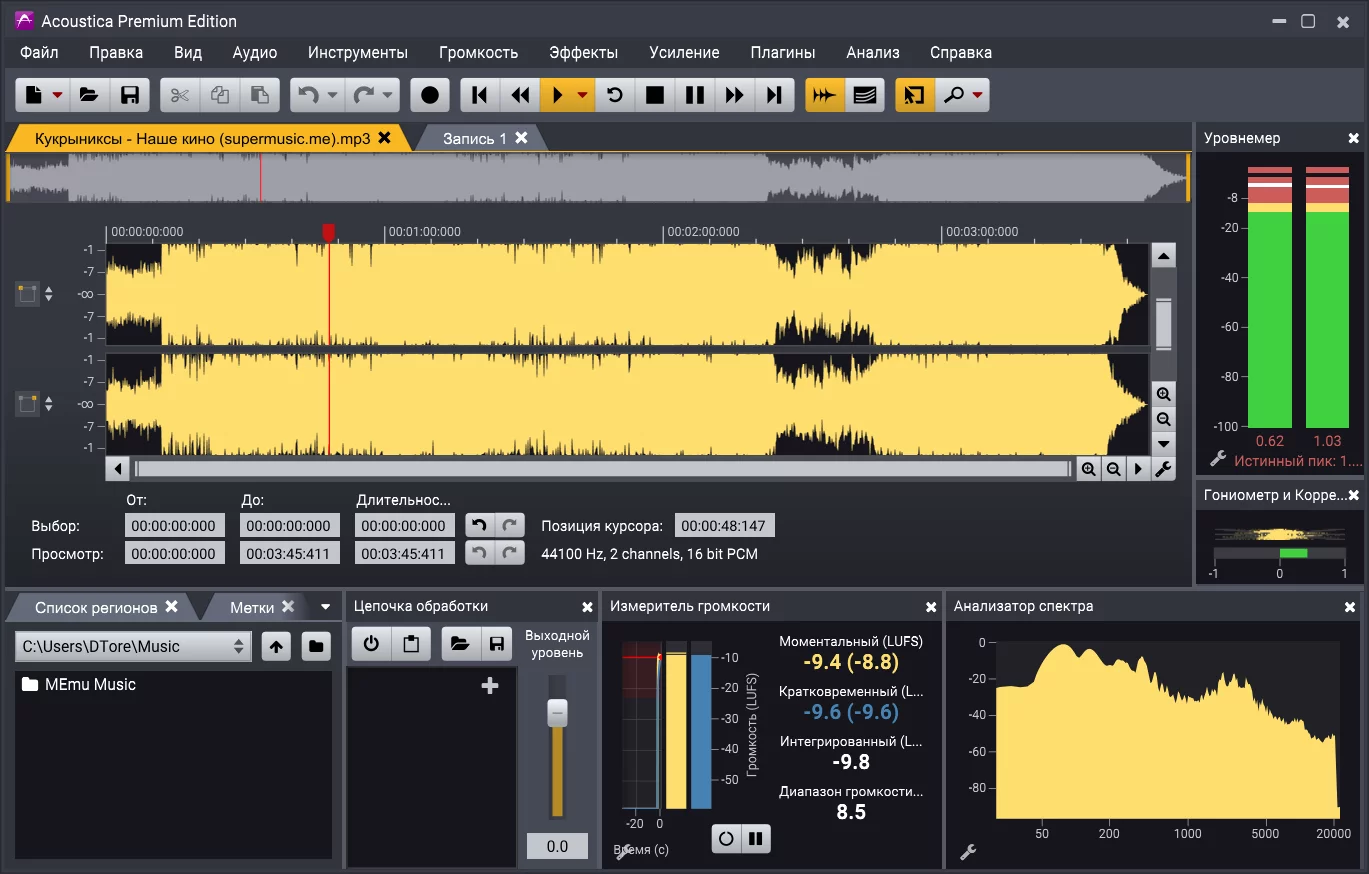Redo the last undone action
Screen dimensions: 1369x874
(x=363, y=95)
